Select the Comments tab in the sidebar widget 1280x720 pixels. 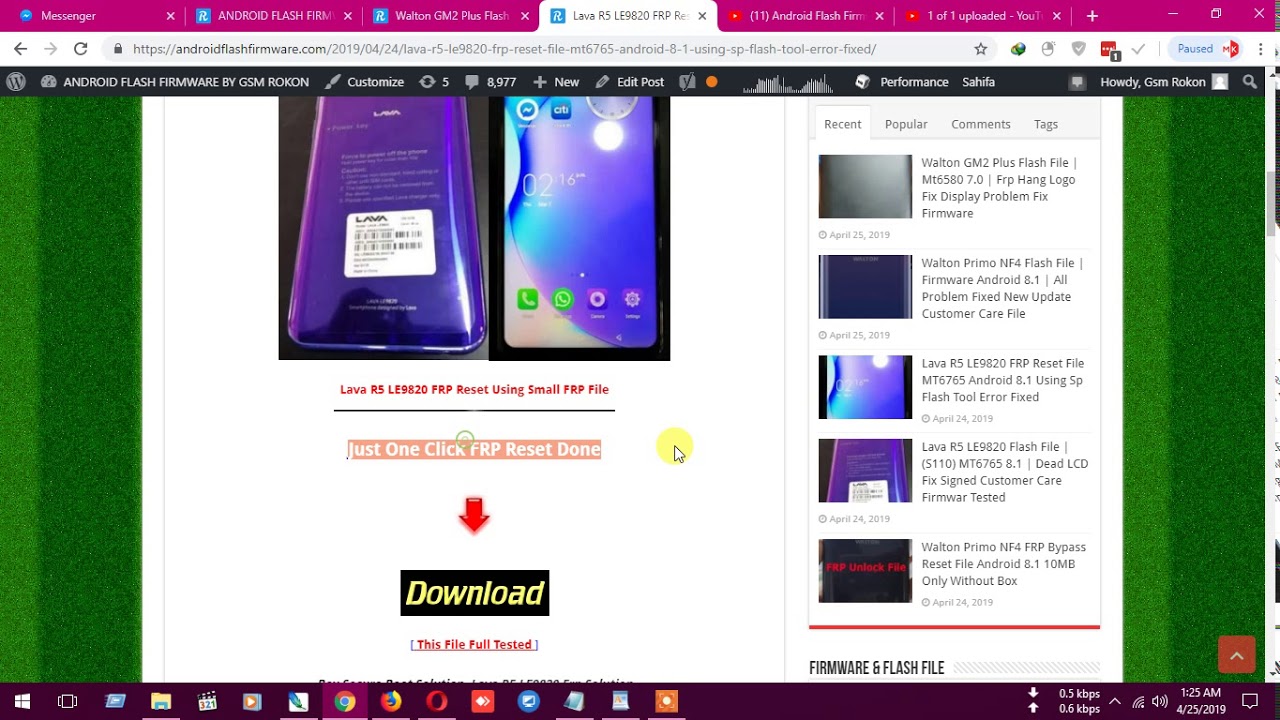pos(980,124)
